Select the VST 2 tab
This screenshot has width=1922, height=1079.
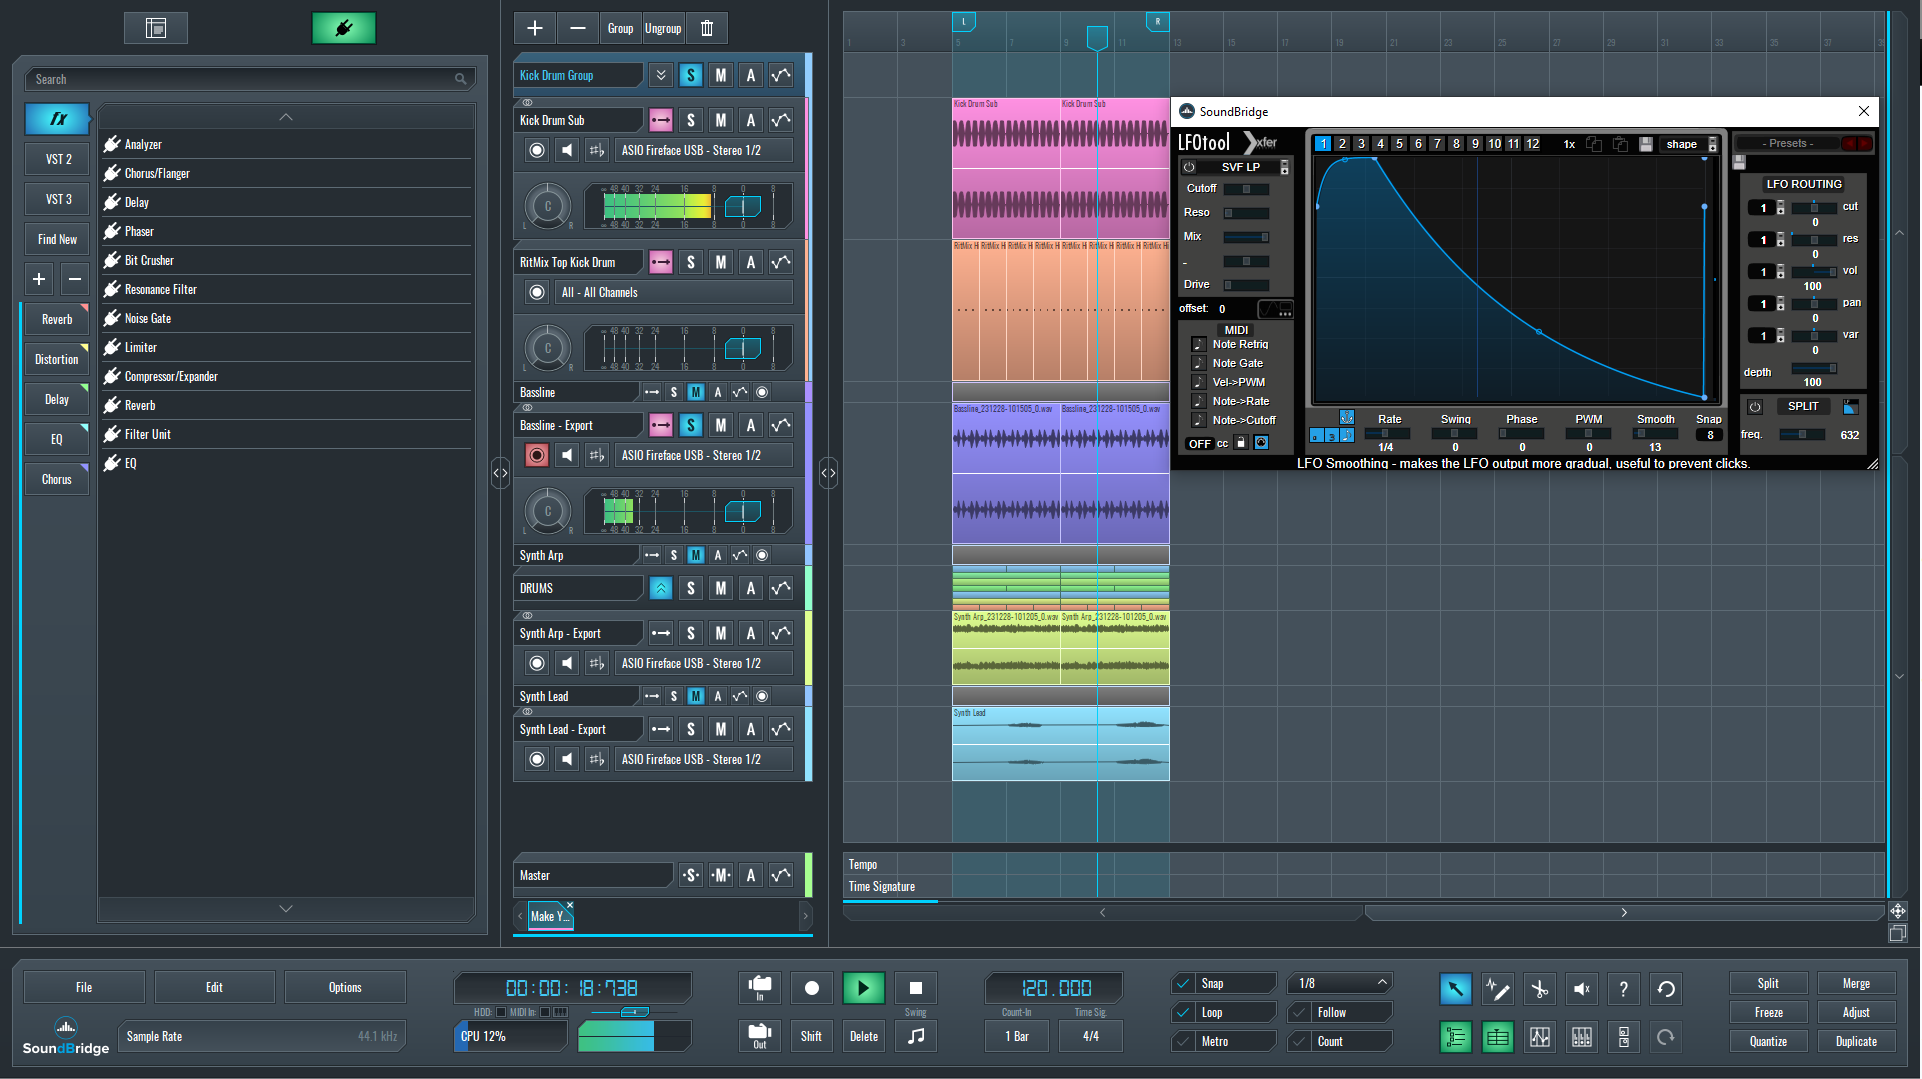click(x=58, y=159)
